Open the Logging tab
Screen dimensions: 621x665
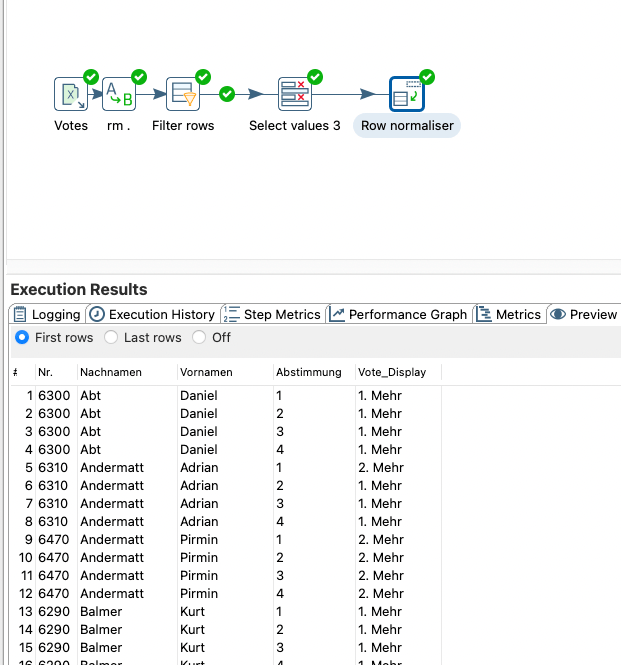[46, 314]
